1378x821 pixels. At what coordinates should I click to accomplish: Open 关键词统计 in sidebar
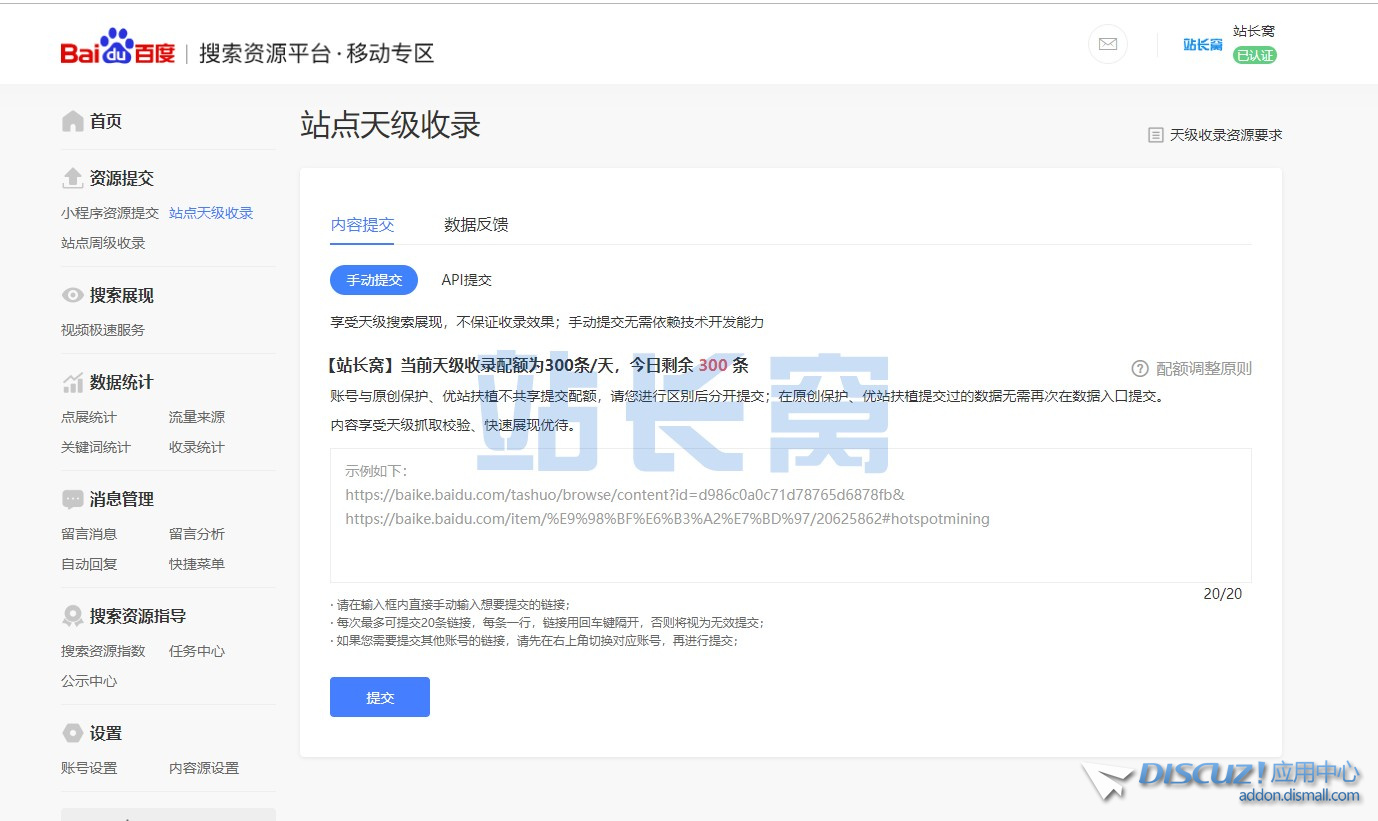96,447
